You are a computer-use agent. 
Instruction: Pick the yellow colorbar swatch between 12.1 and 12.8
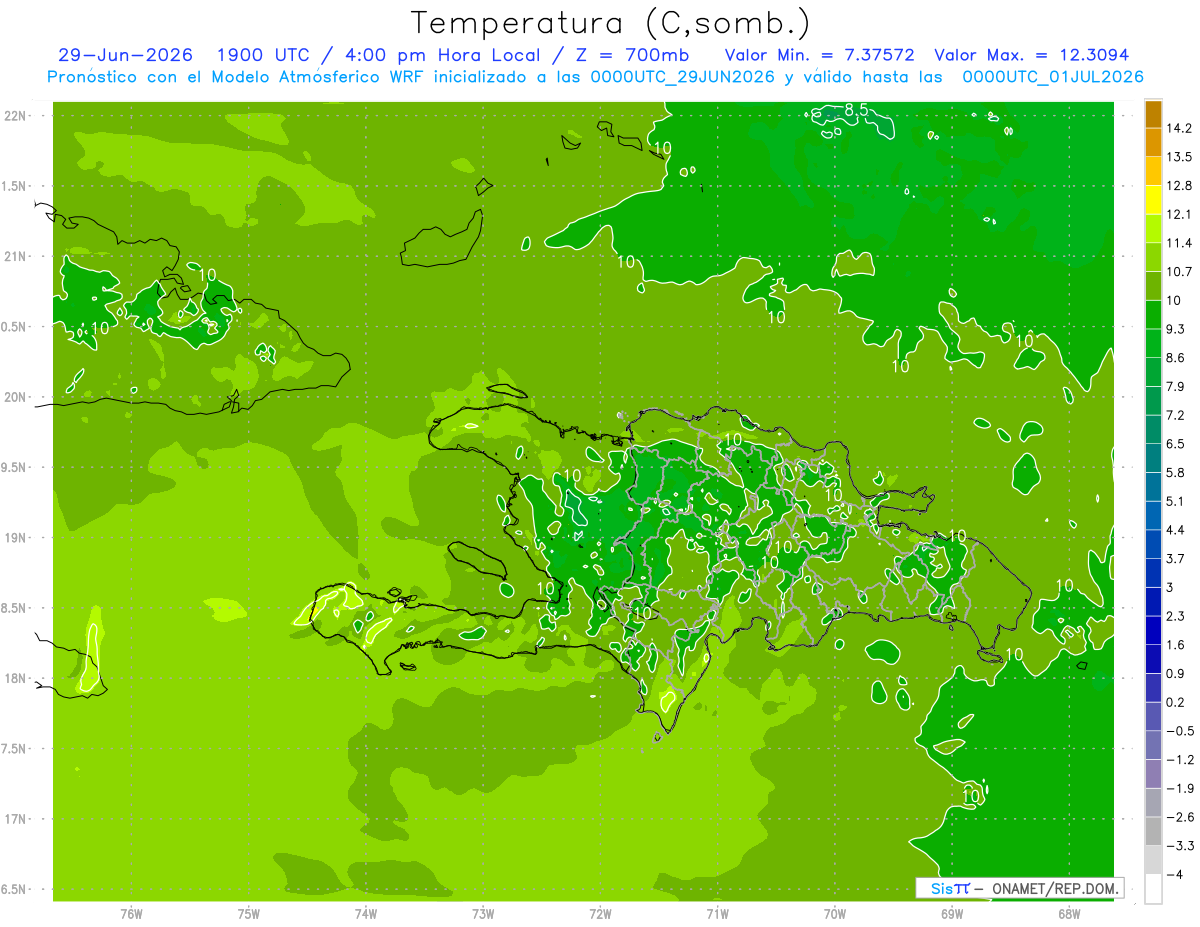pyautogui.click(x=1153, y=201)
